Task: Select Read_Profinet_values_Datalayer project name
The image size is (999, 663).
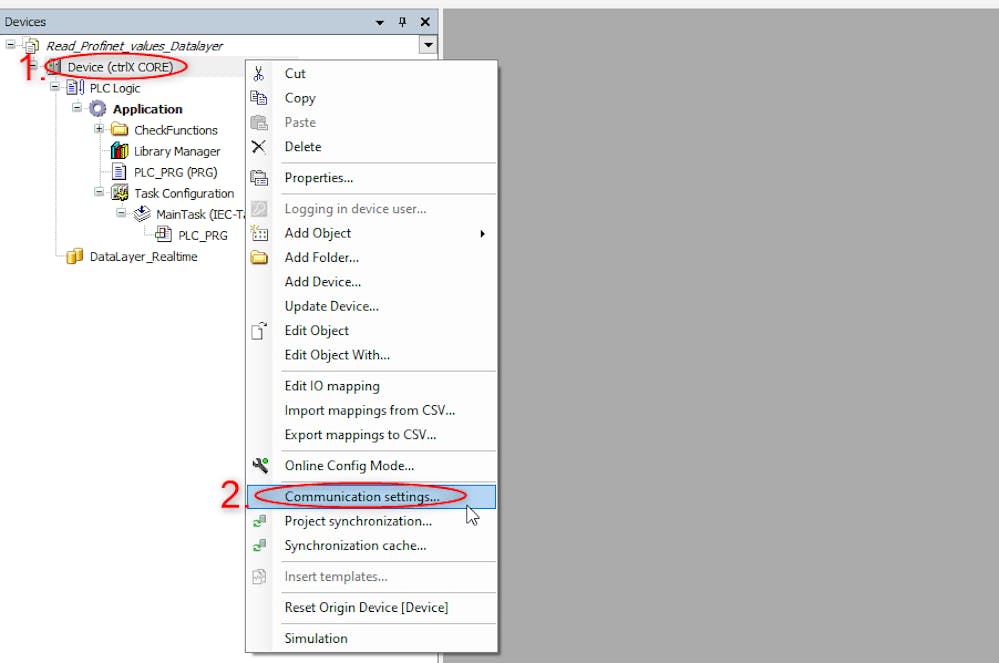Action: coord(134,46)
